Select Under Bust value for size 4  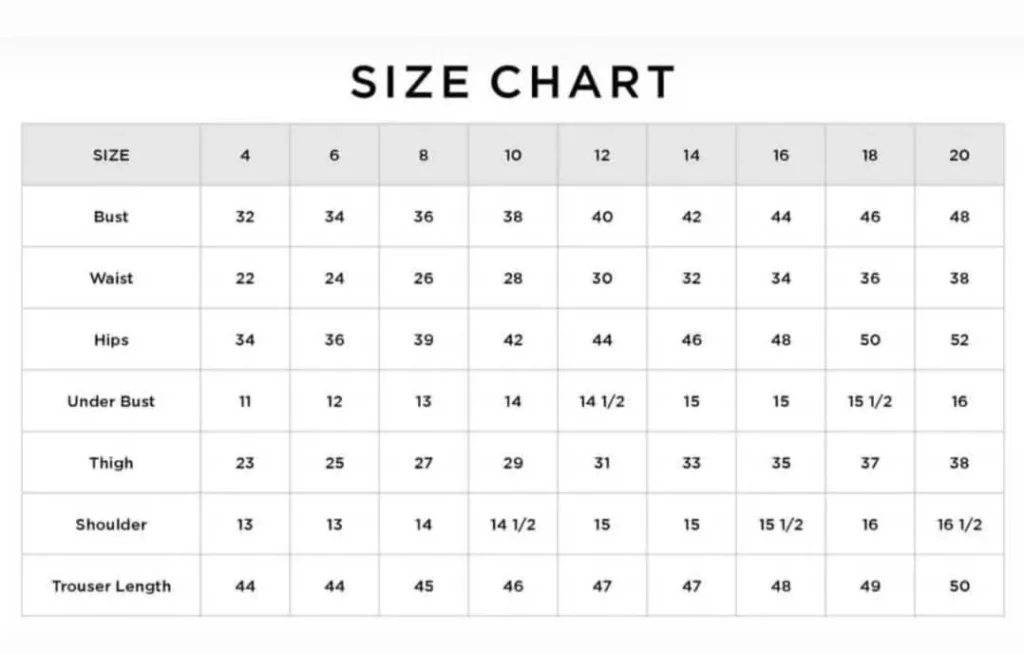click(x=245, y=401)
